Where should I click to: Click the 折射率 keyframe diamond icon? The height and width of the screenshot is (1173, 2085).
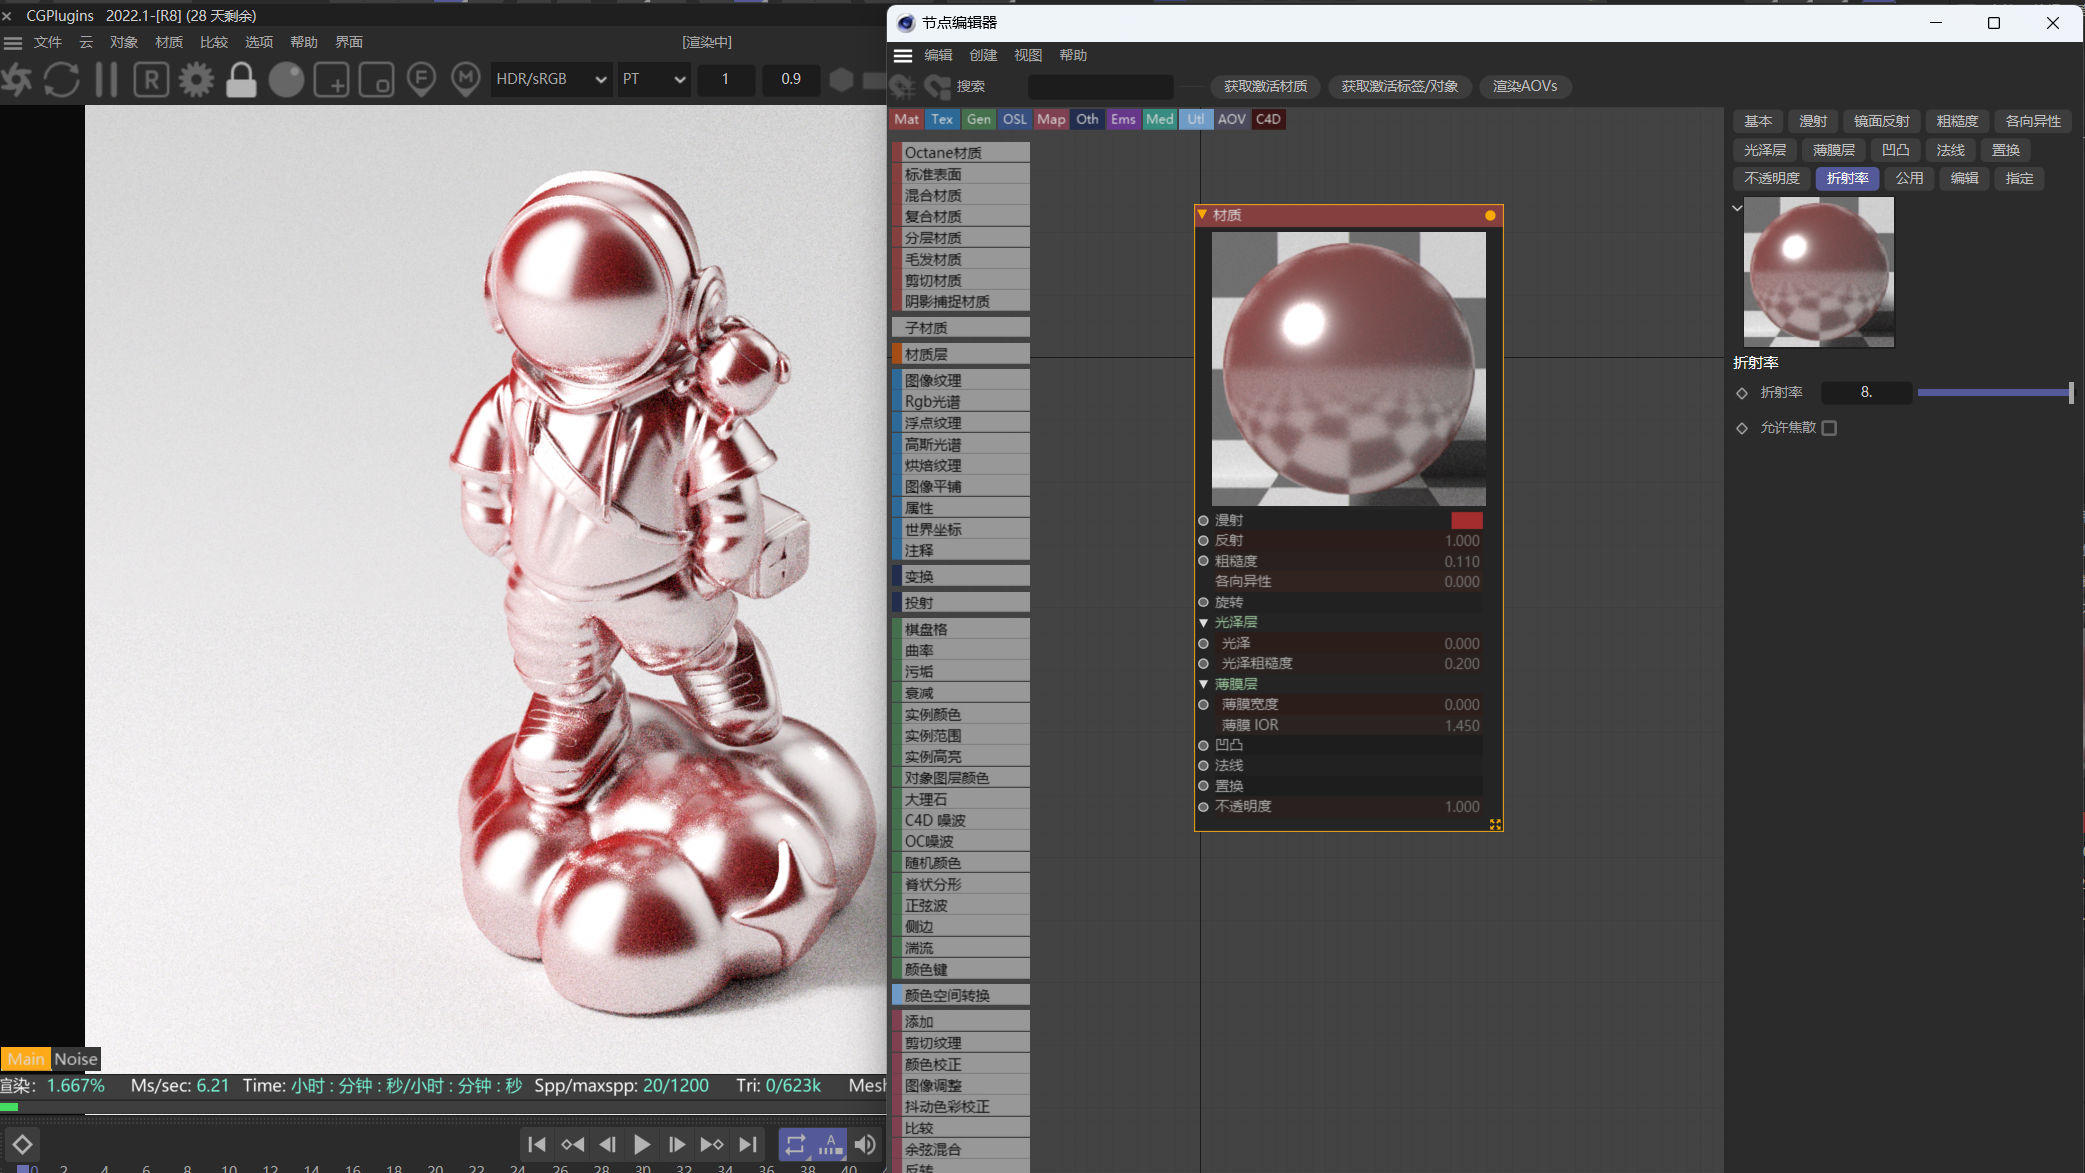coord(1742,393)
